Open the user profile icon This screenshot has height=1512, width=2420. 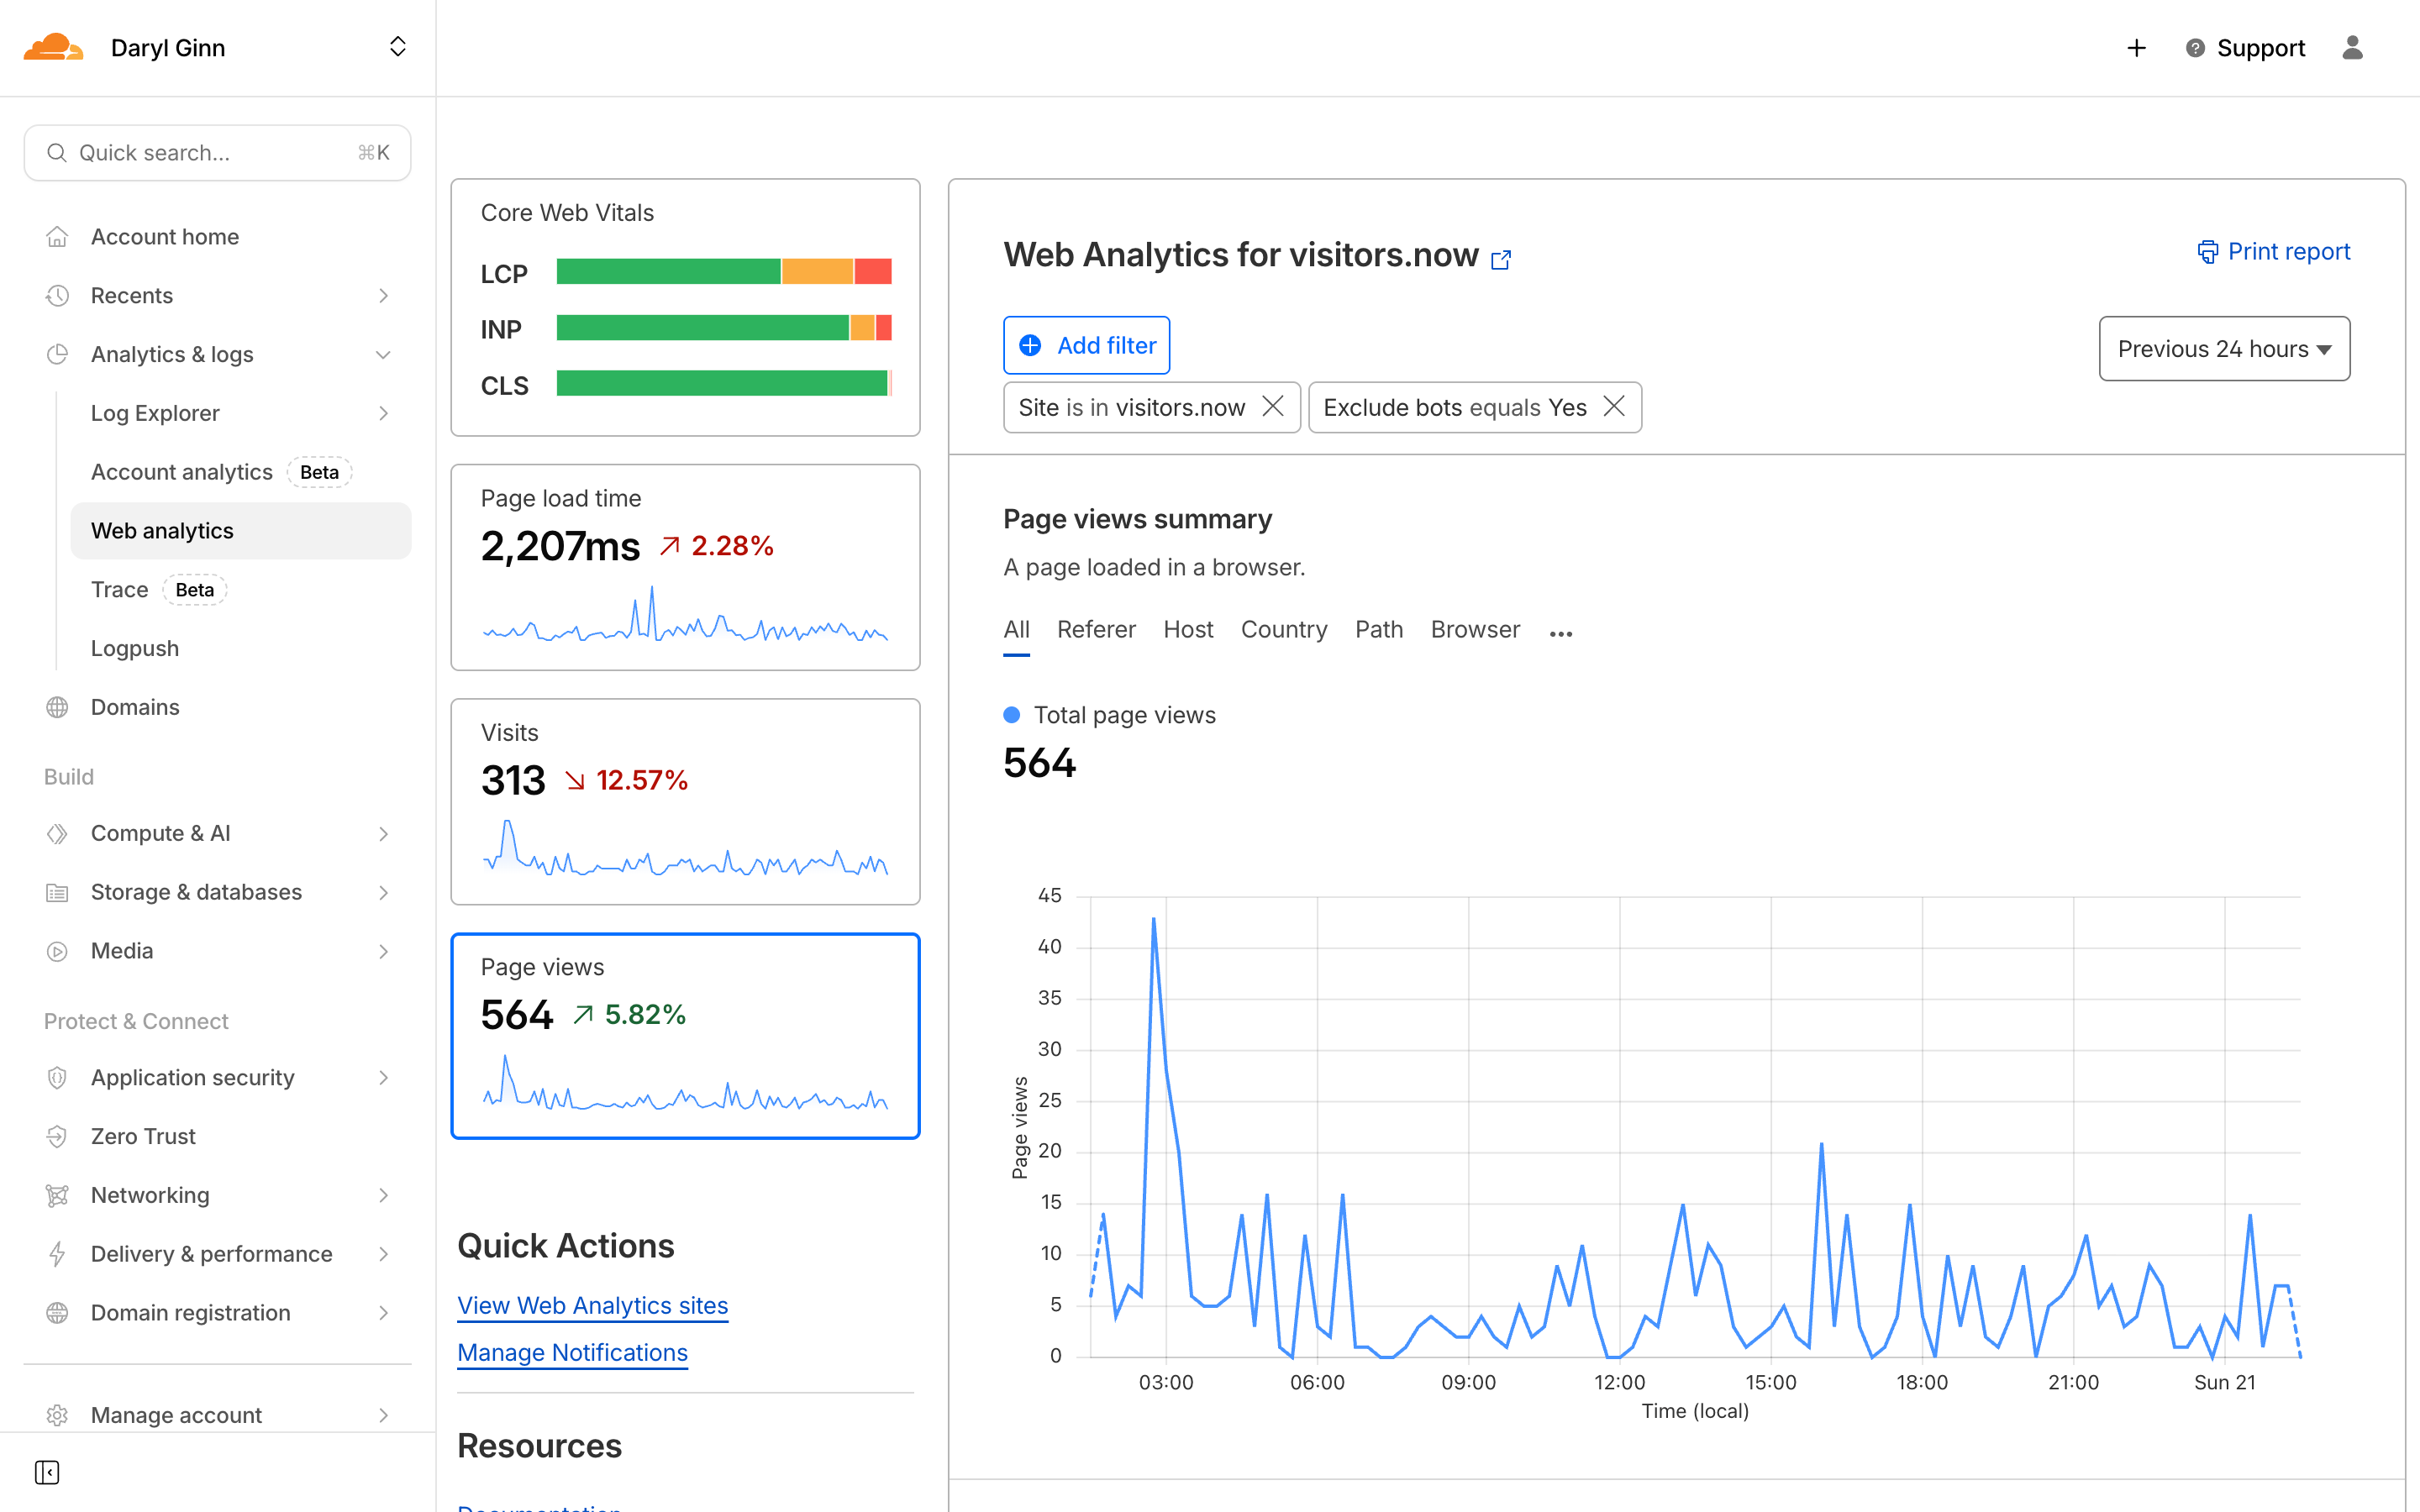2352,48
